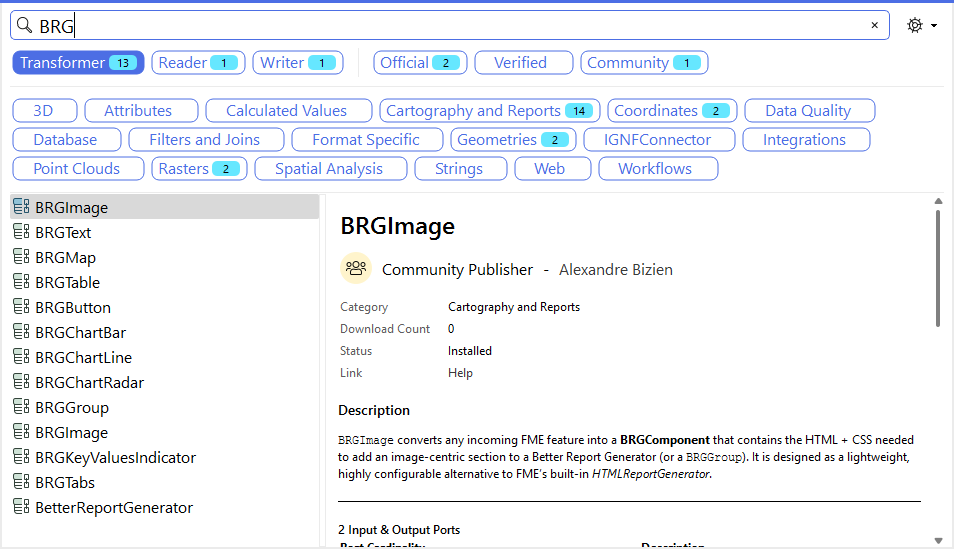Click transformer icon of selected BRGImage row
954x549 pixels.
point(21,206)
